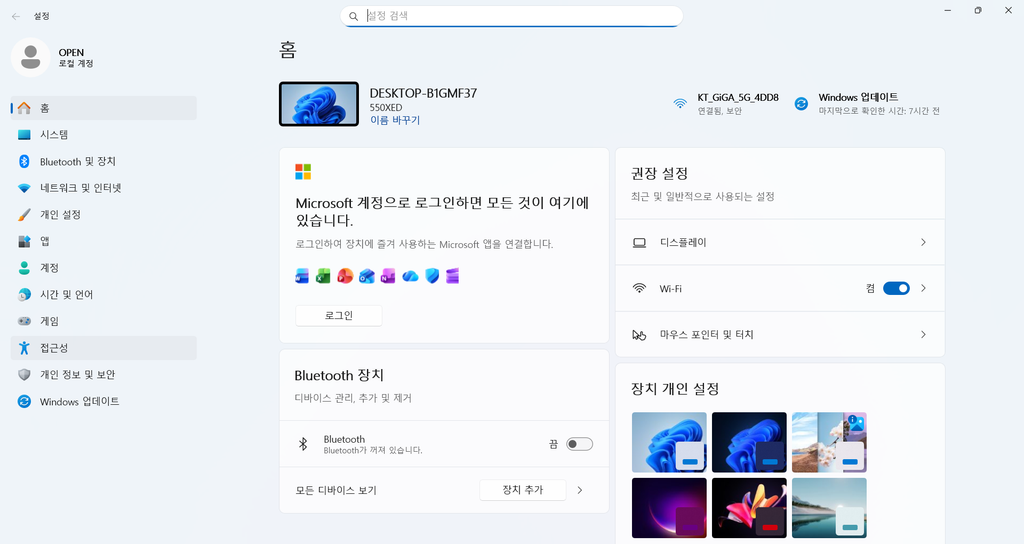Click the 이름 바꾸기 link
This screenshot has width=1024, height=544.
pos(395,120)
